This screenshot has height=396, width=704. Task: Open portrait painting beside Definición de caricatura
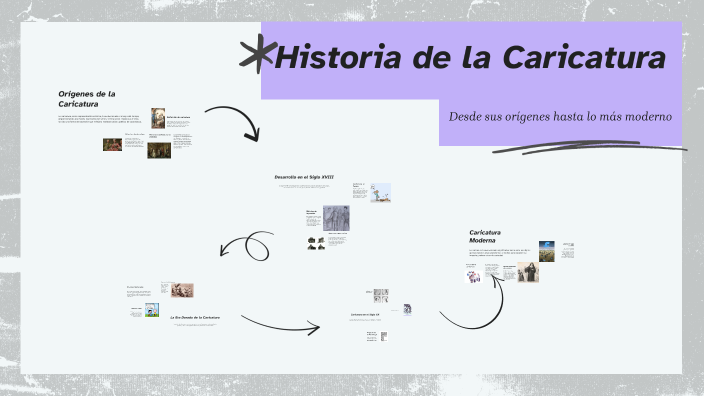coord(158,118)
